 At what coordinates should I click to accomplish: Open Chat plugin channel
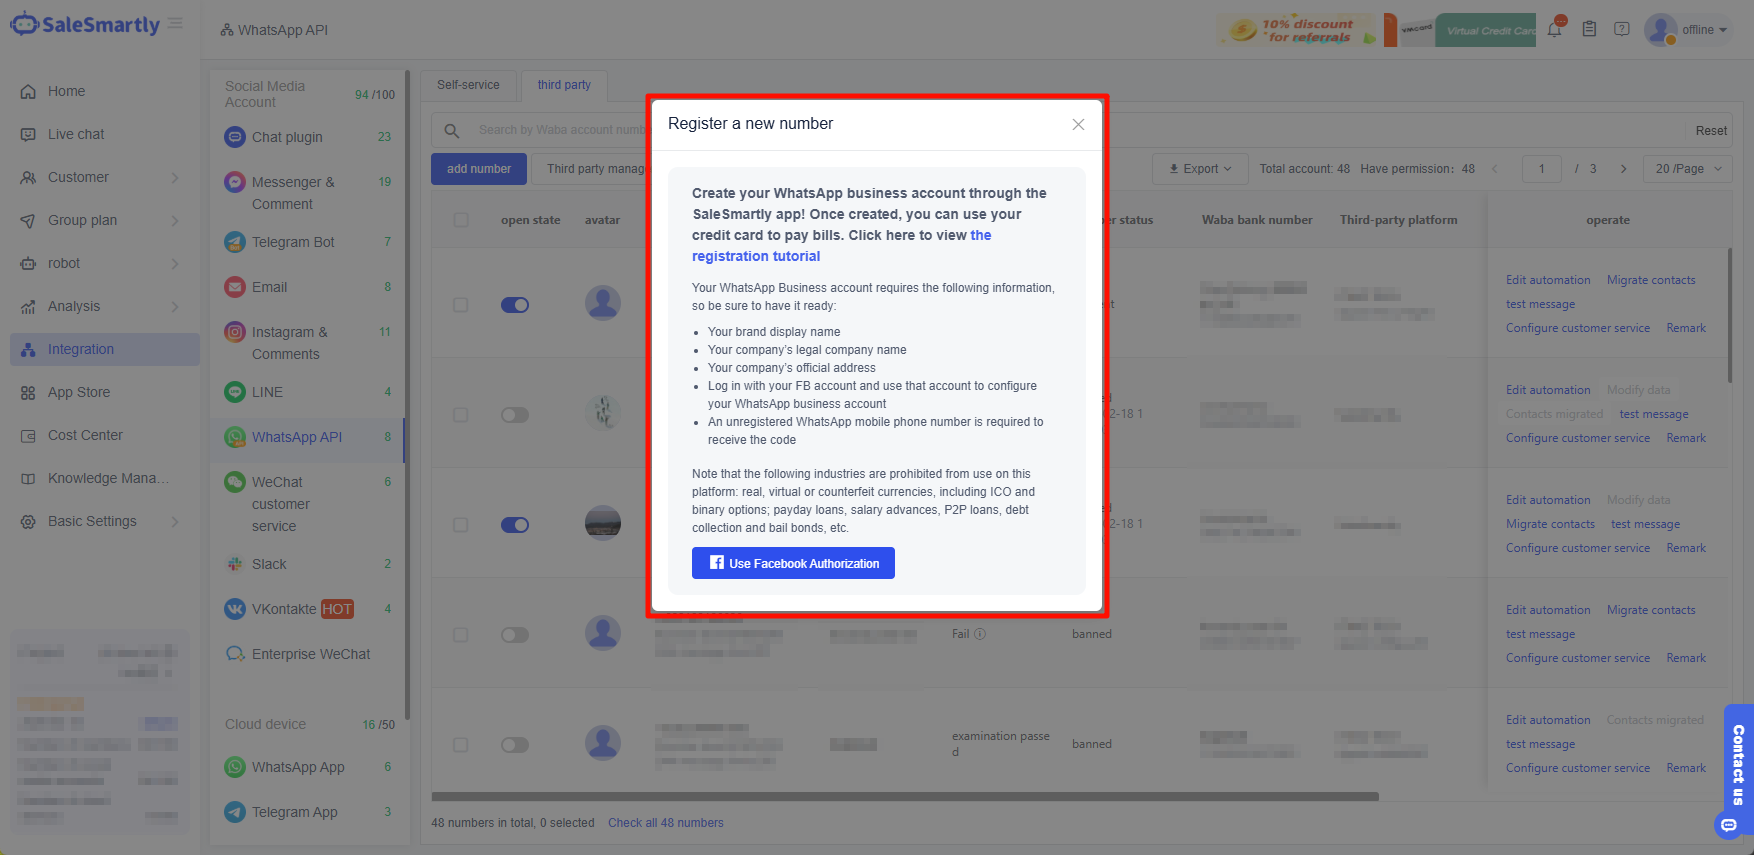click(307, 137)
